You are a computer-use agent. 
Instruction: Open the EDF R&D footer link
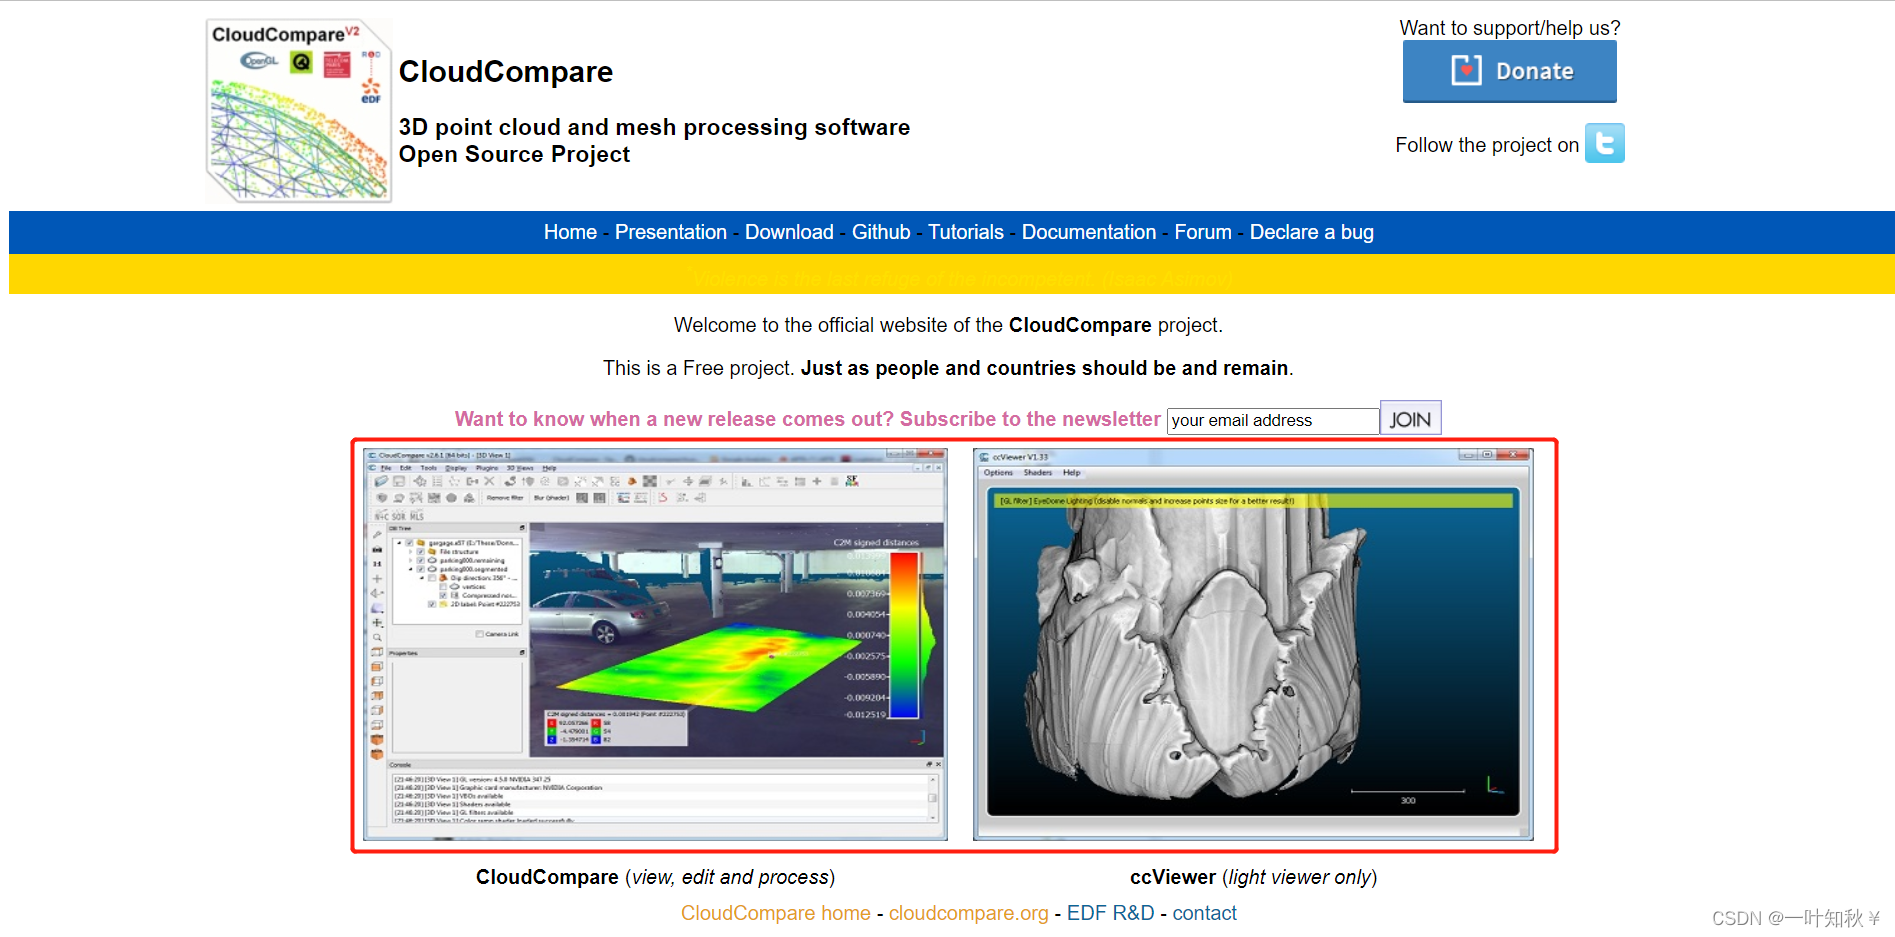click(1110, 913)
